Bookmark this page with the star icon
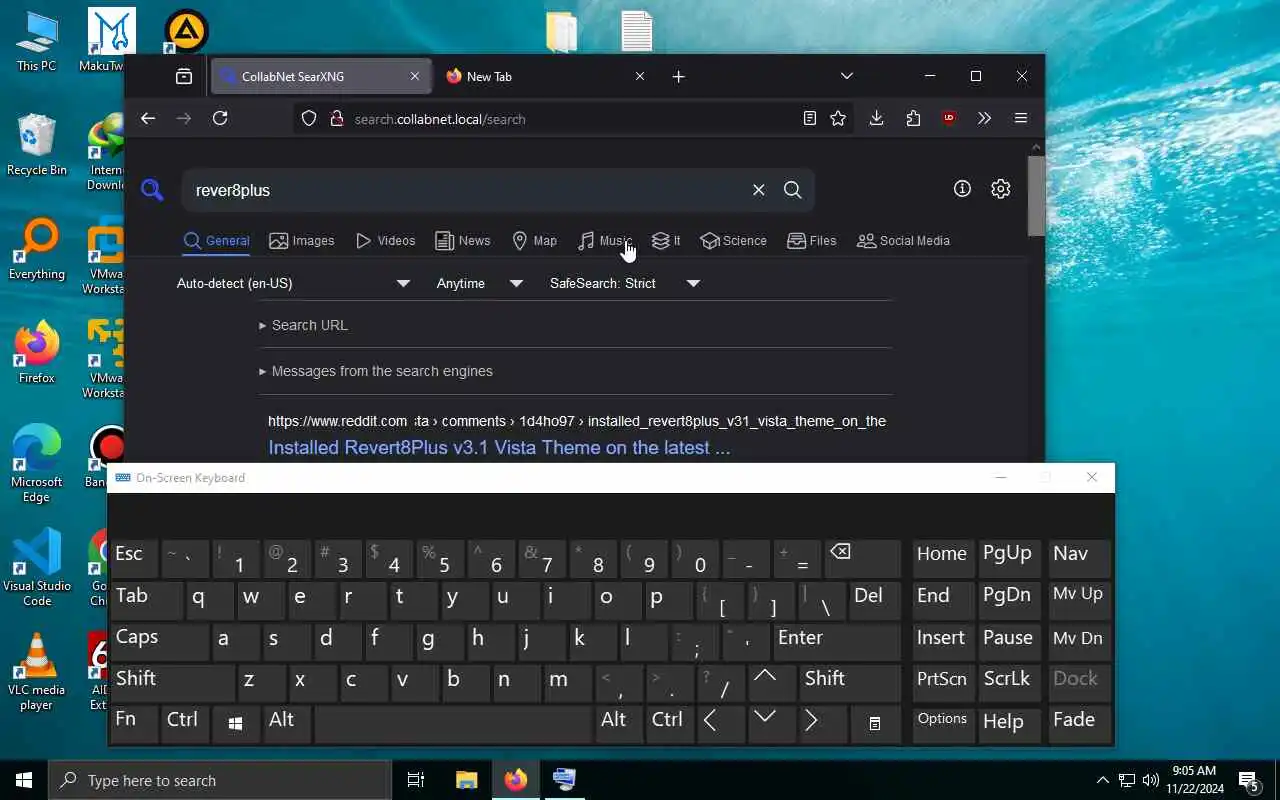This screenshot has width=1280, height=800. (838, 118)
